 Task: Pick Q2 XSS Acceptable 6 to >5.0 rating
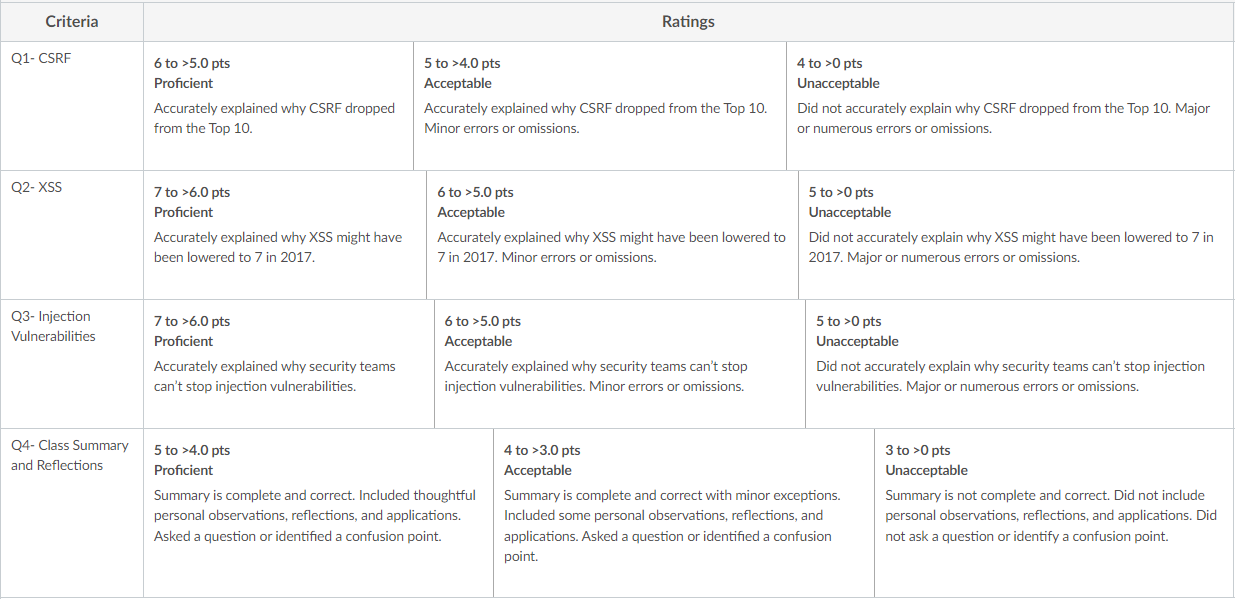(612, 235)
